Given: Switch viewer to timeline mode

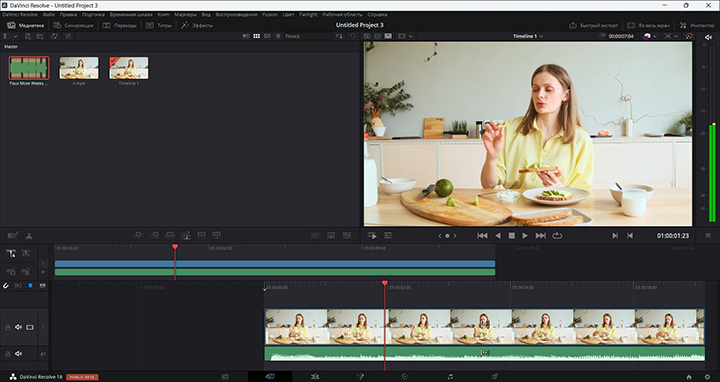Looking at the screenshot, I should click(388, 36).
